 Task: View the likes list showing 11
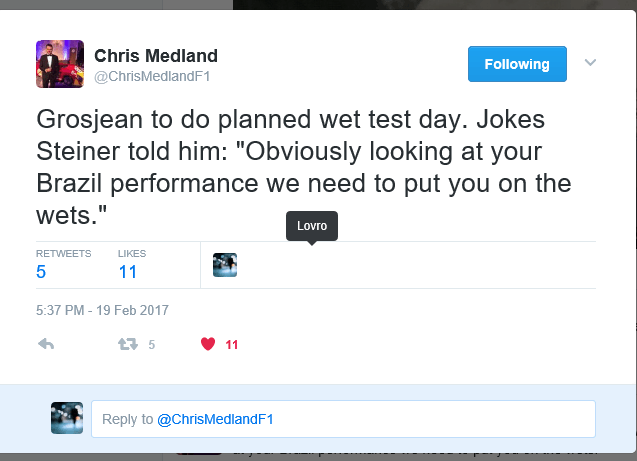127,271
